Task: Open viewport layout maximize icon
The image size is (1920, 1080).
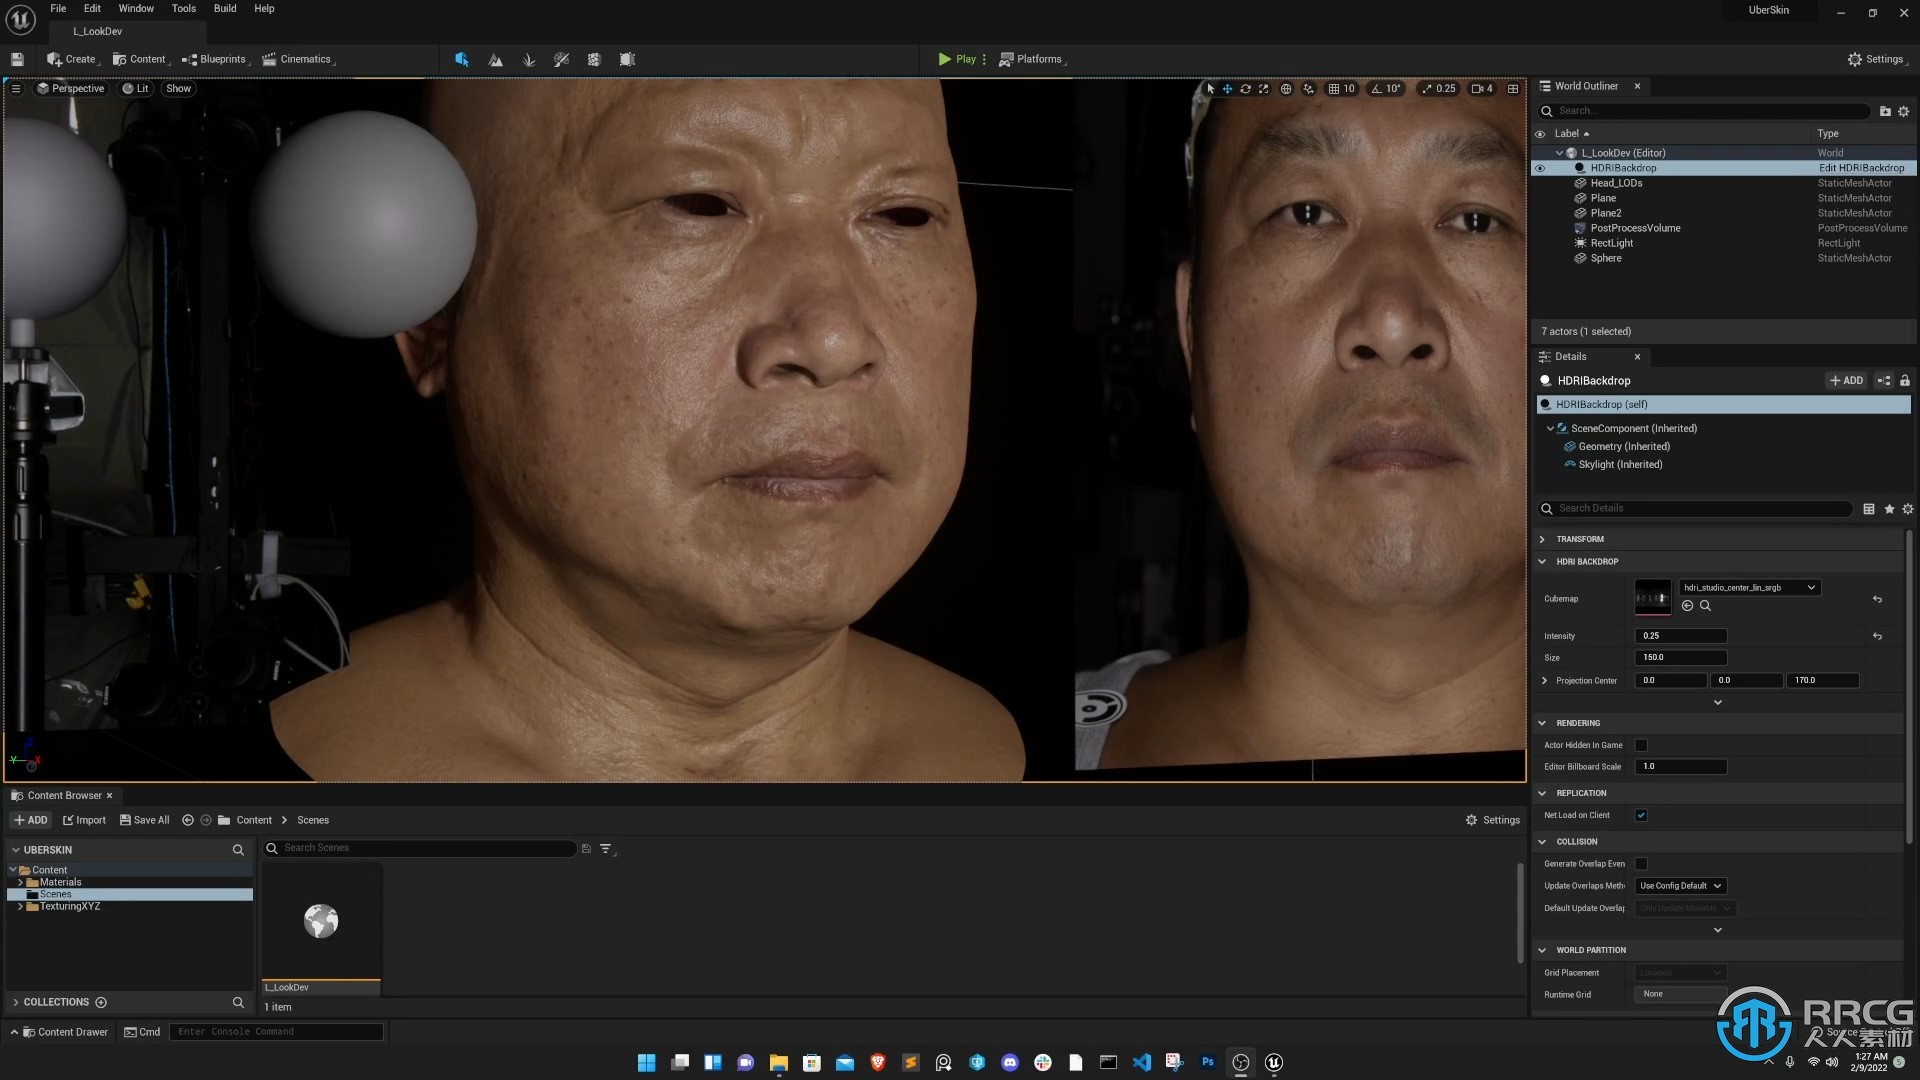Action: coord(1513,89)
